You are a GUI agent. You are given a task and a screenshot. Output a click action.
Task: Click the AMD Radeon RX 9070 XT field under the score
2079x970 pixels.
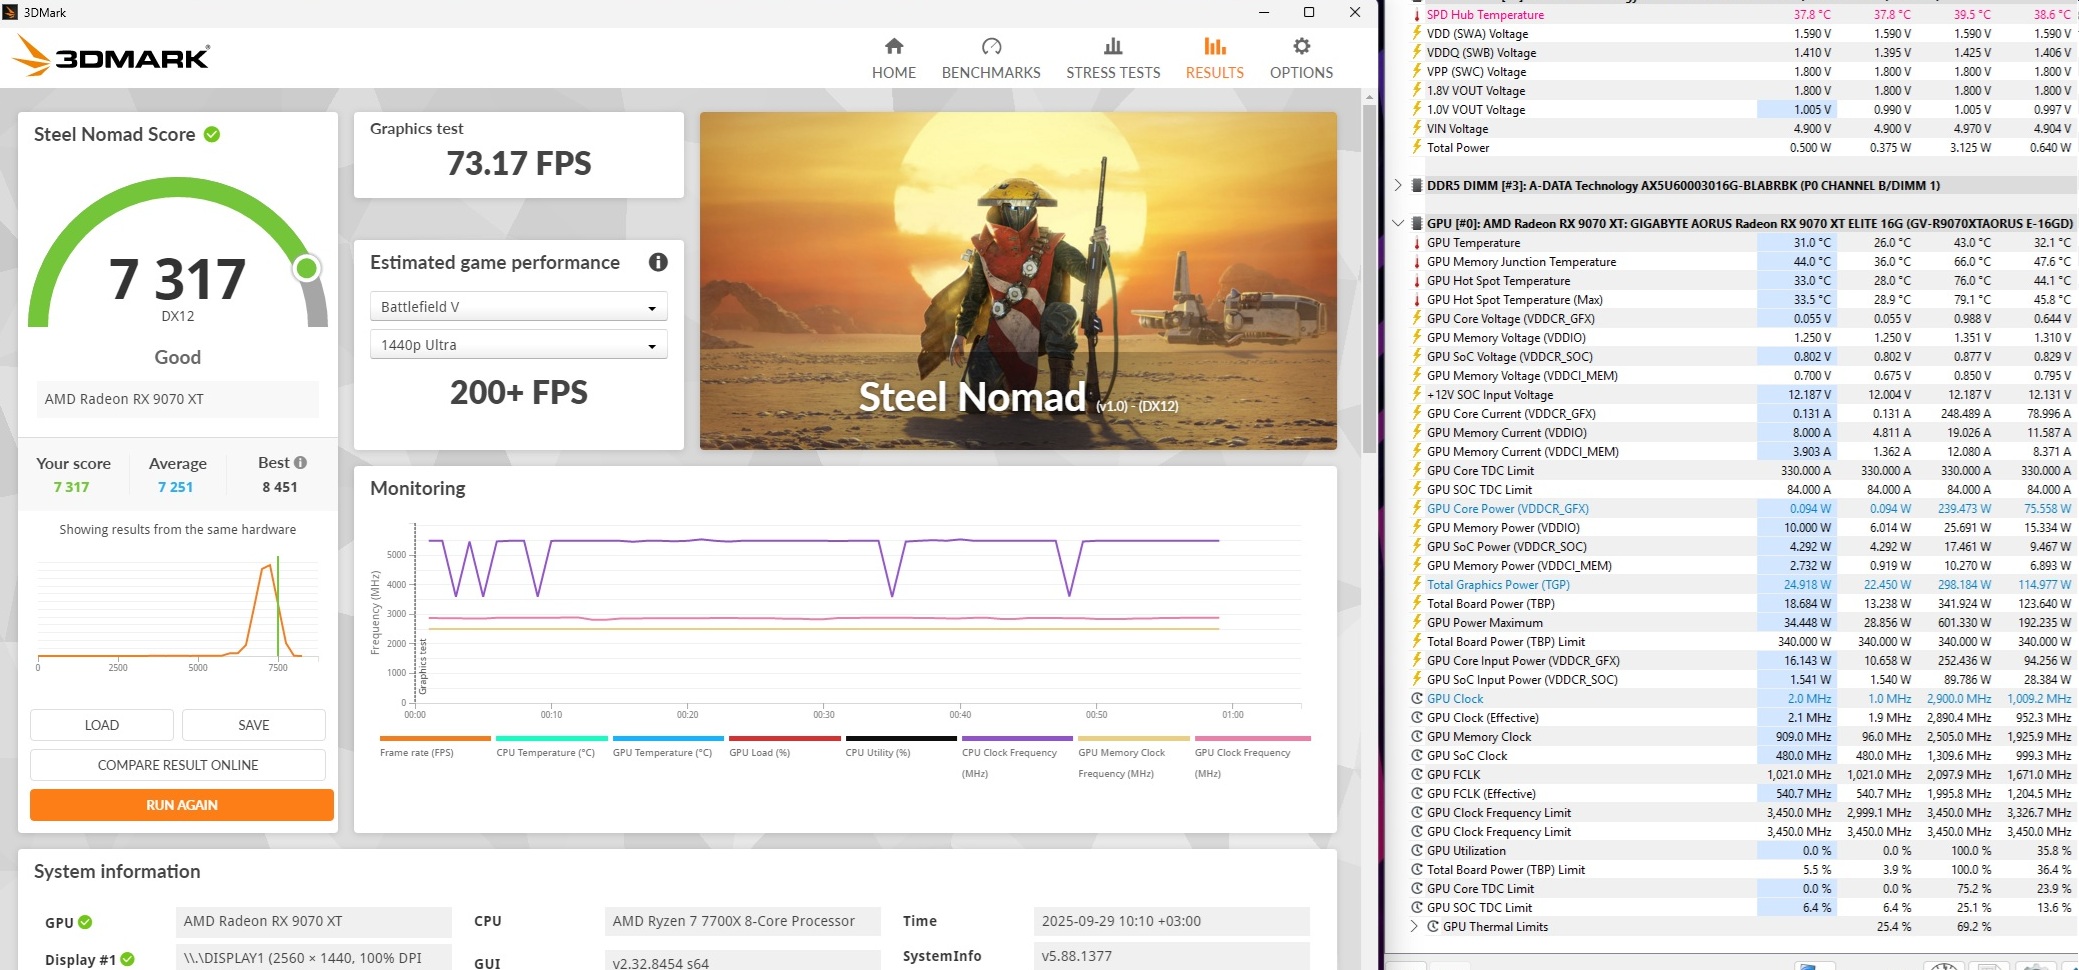(177, 399)
